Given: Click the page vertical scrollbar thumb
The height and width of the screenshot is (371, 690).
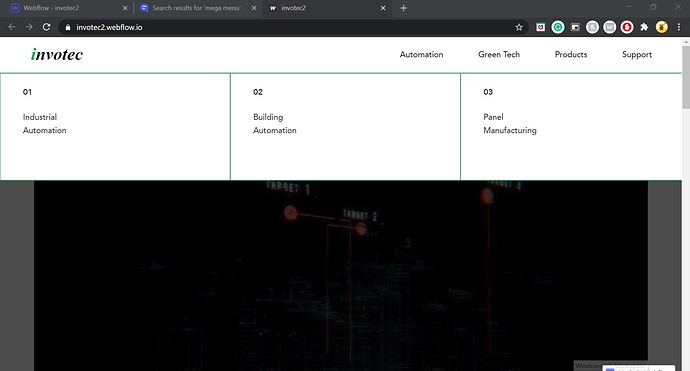Looking at the screenshot, I should pos(686,77).
